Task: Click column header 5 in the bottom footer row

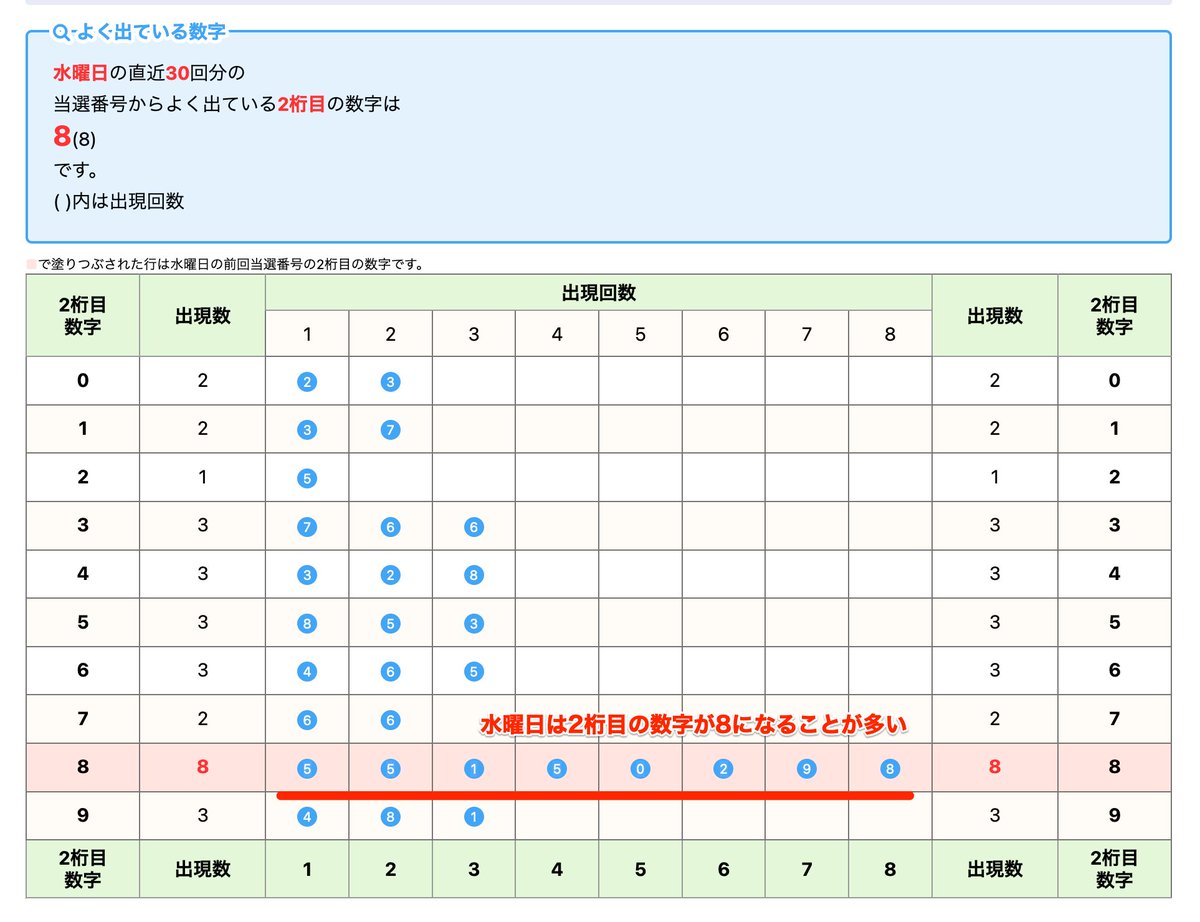Action: coord(640,869)
